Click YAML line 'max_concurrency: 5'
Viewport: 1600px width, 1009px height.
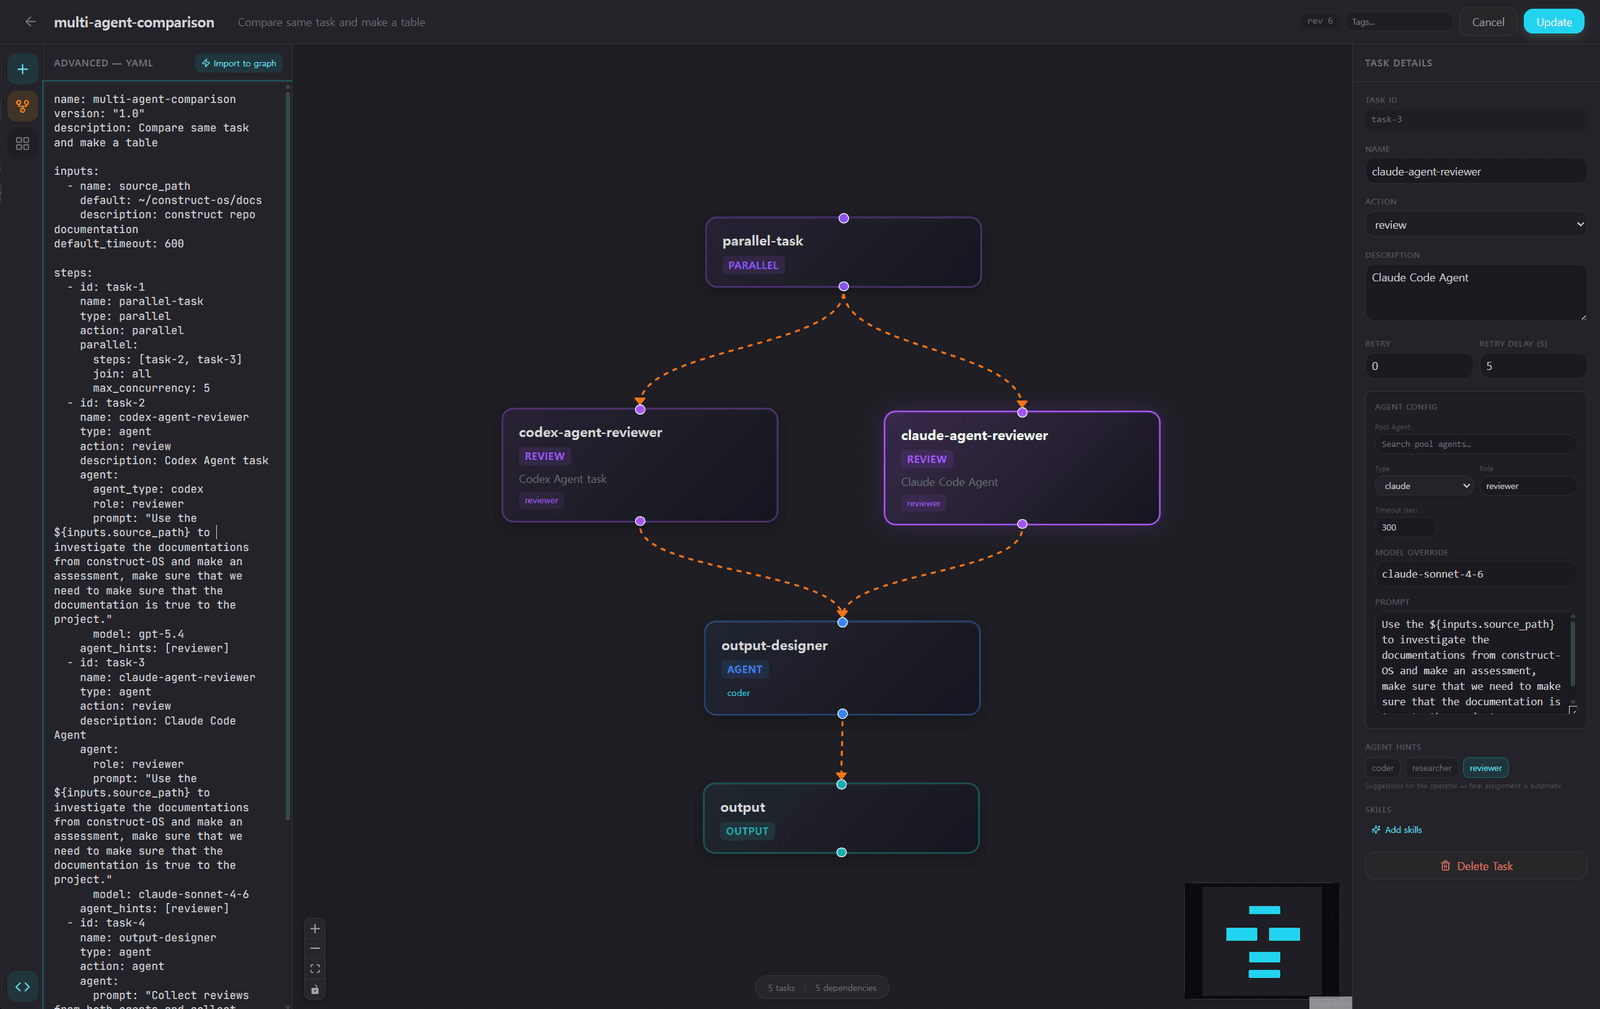click(152, 388)
